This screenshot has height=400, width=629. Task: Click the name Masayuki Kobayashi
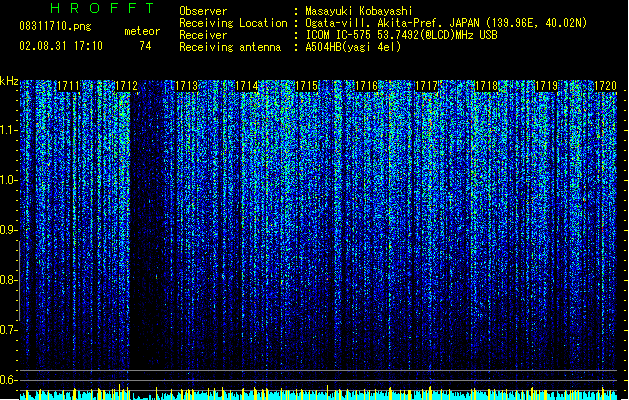click(359, 11)
